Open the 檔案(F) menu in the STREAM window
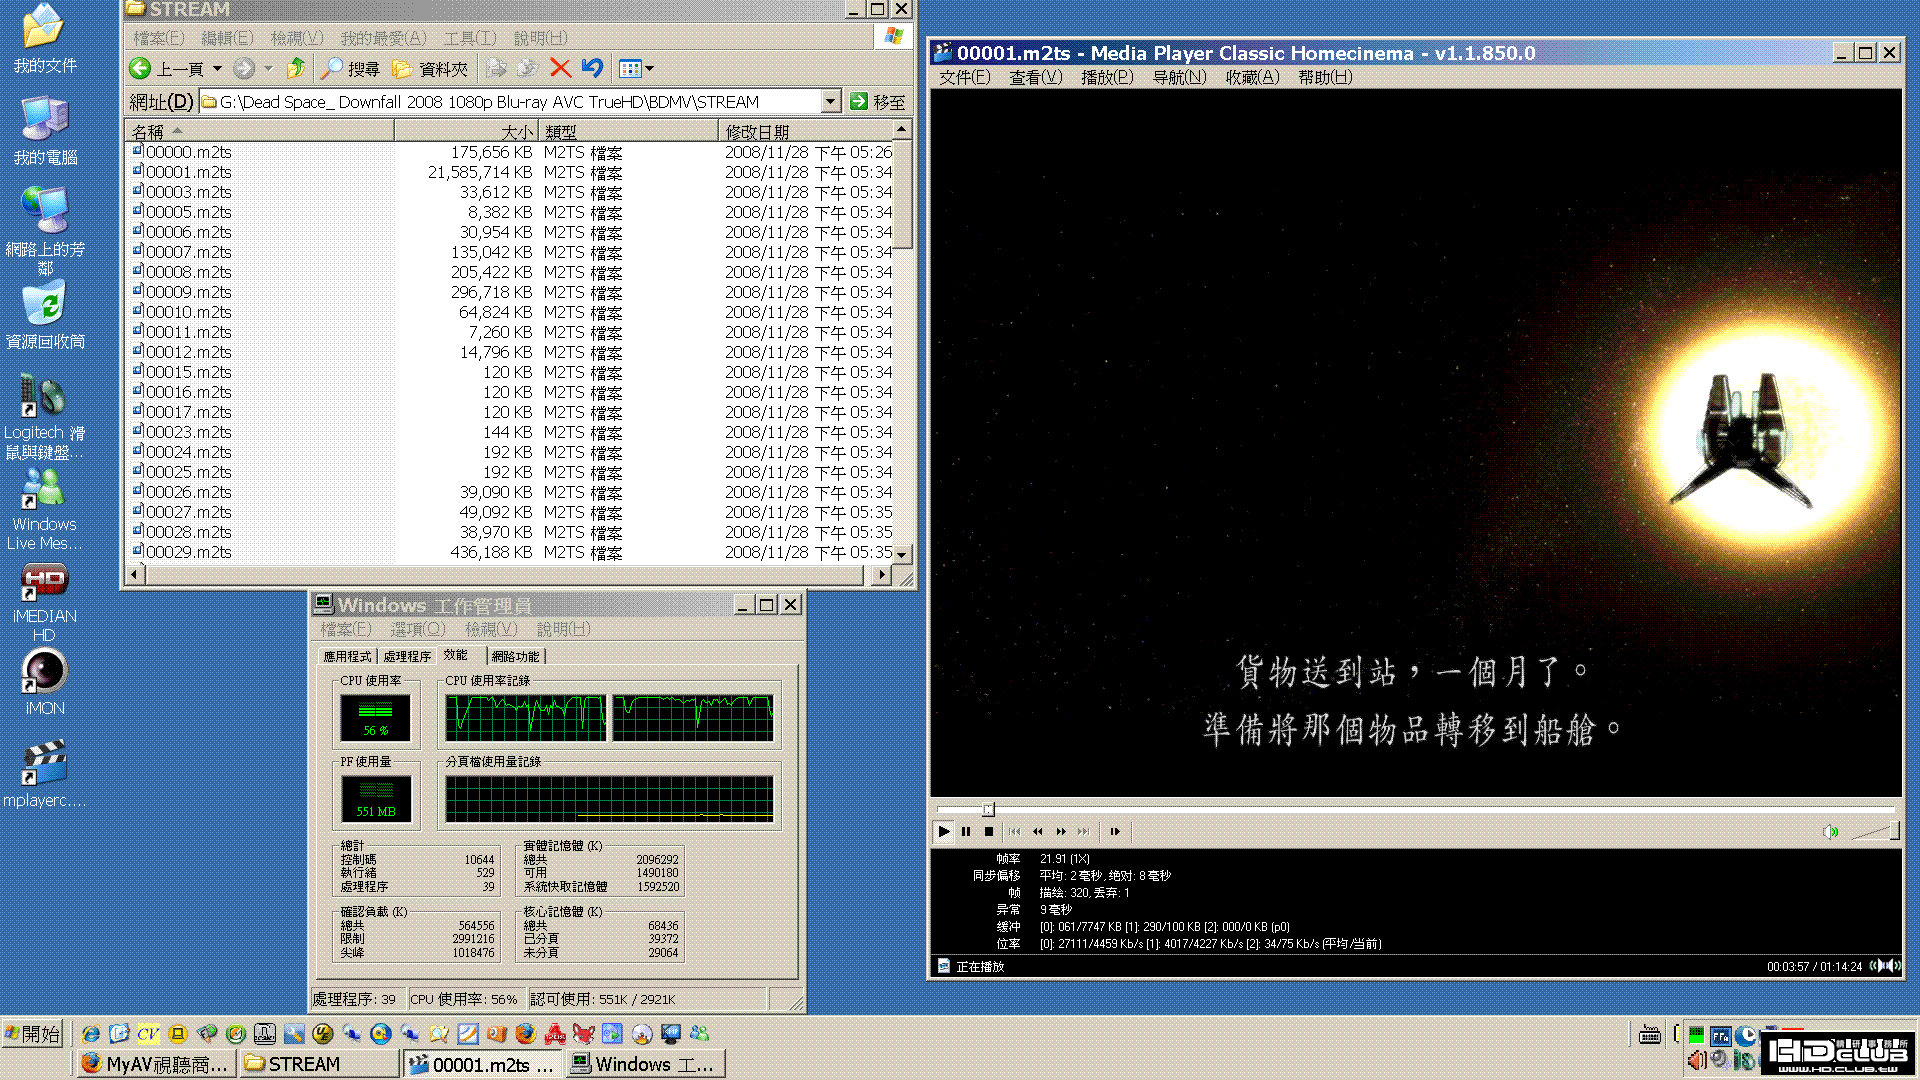 (159, 38)
